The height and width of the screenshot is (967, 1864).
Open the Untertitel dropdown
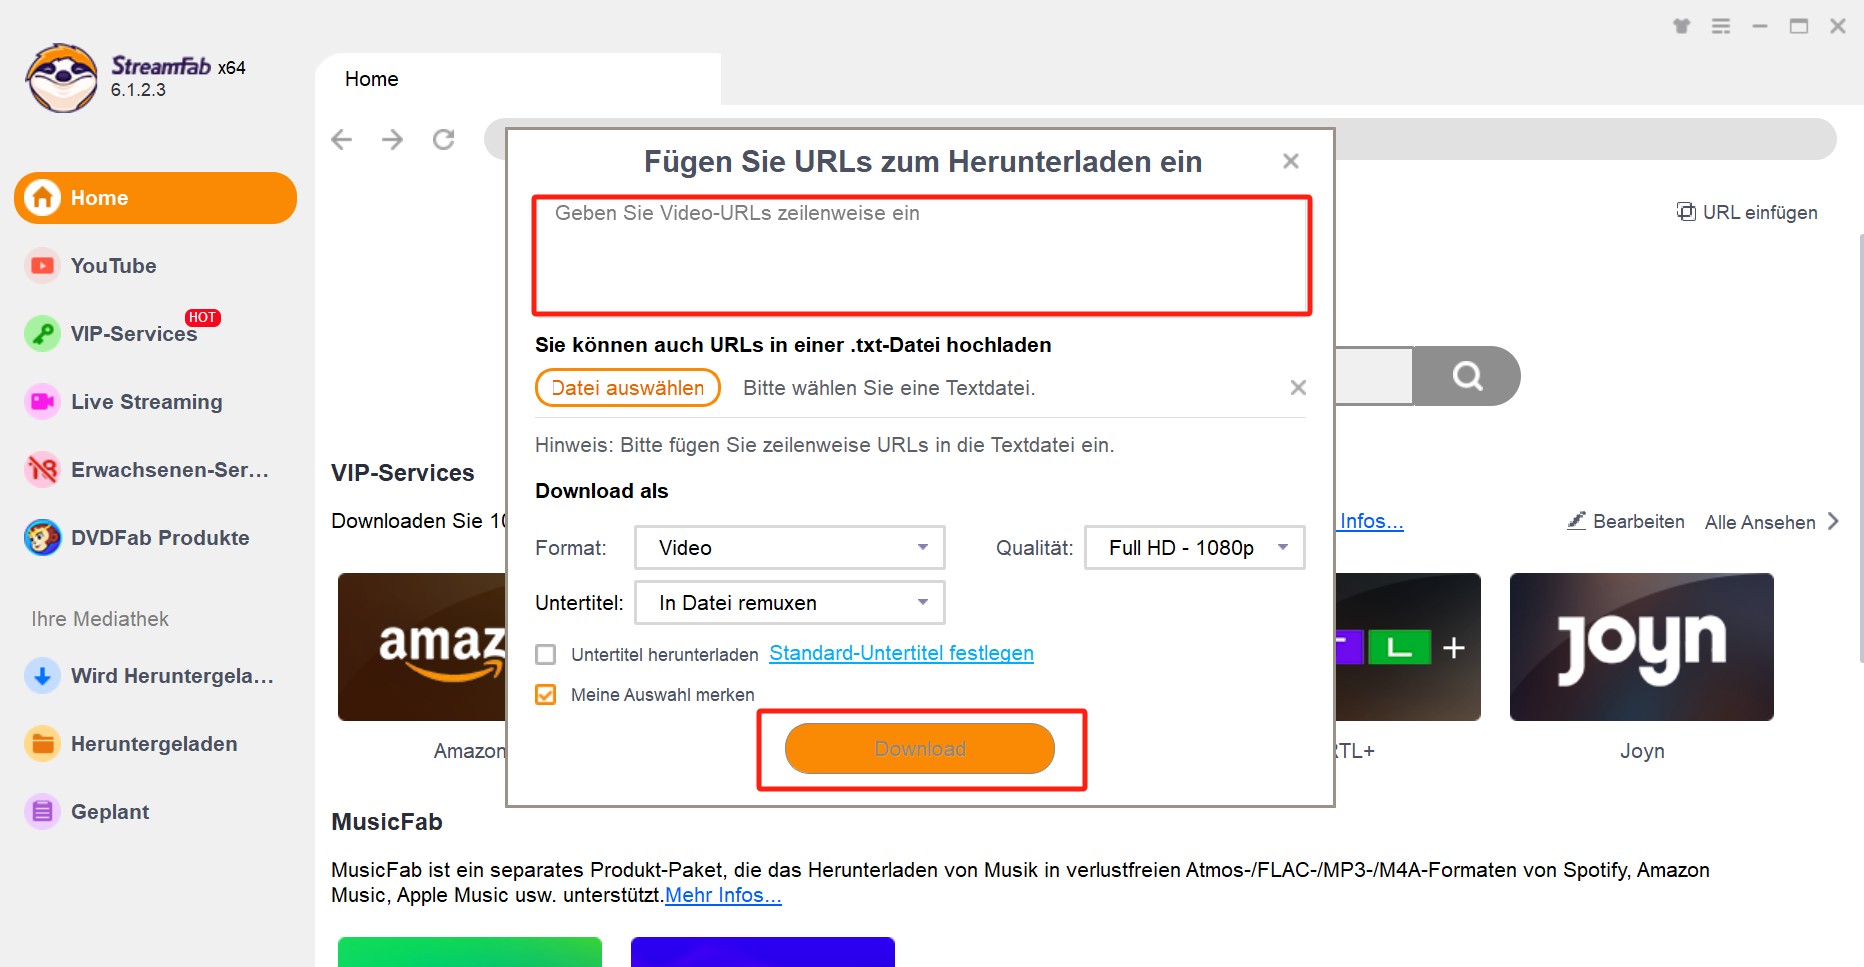[x=790, y=603]
